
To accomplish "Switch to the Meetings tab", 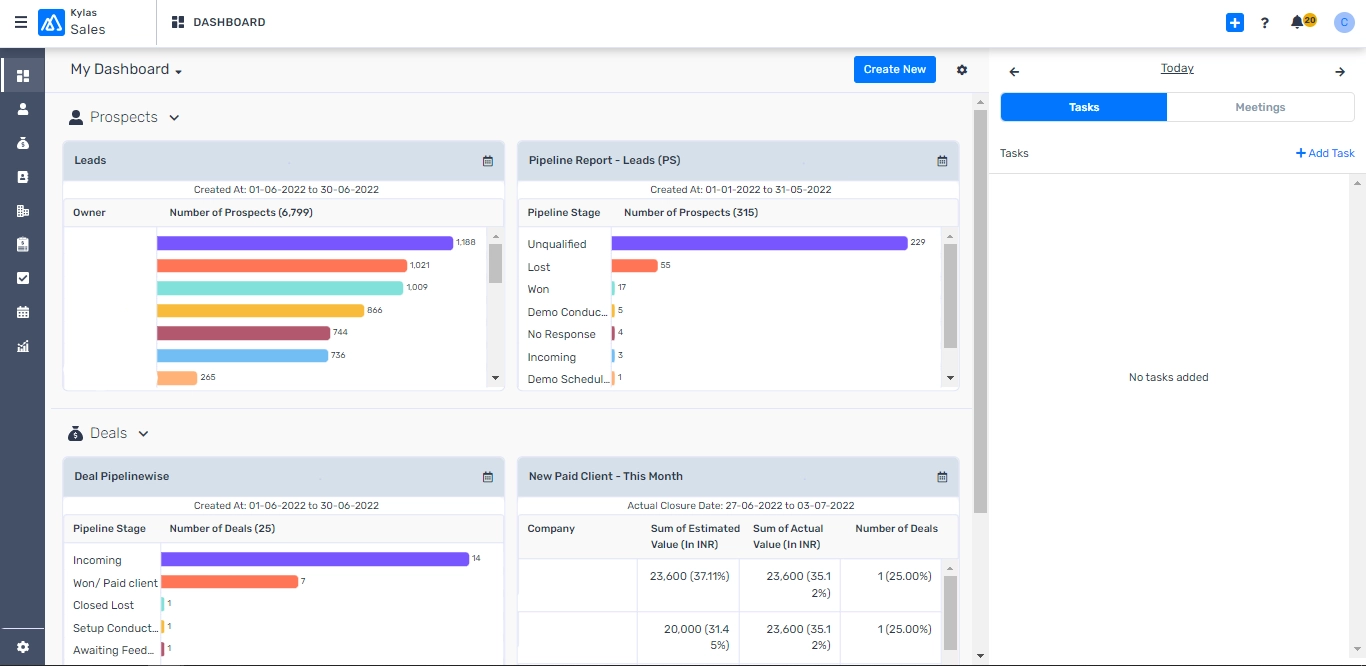I will click(x=1260, y=107).
